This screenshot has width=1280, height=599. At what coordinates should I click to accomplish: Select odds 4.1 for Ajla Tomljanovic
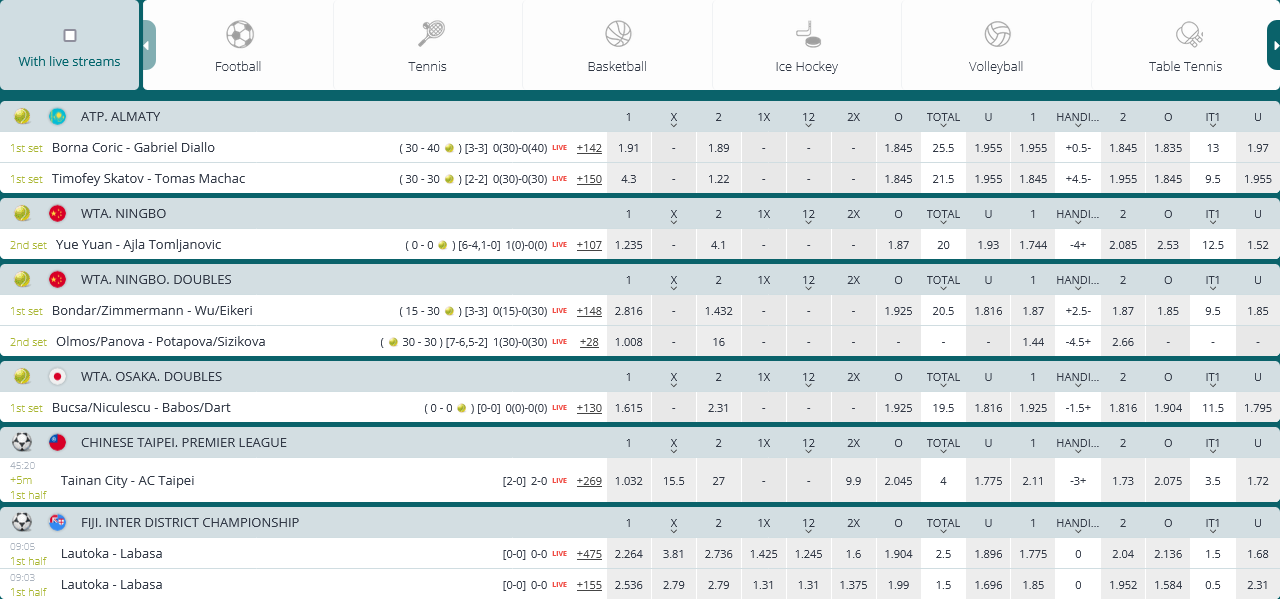(719, 244)
